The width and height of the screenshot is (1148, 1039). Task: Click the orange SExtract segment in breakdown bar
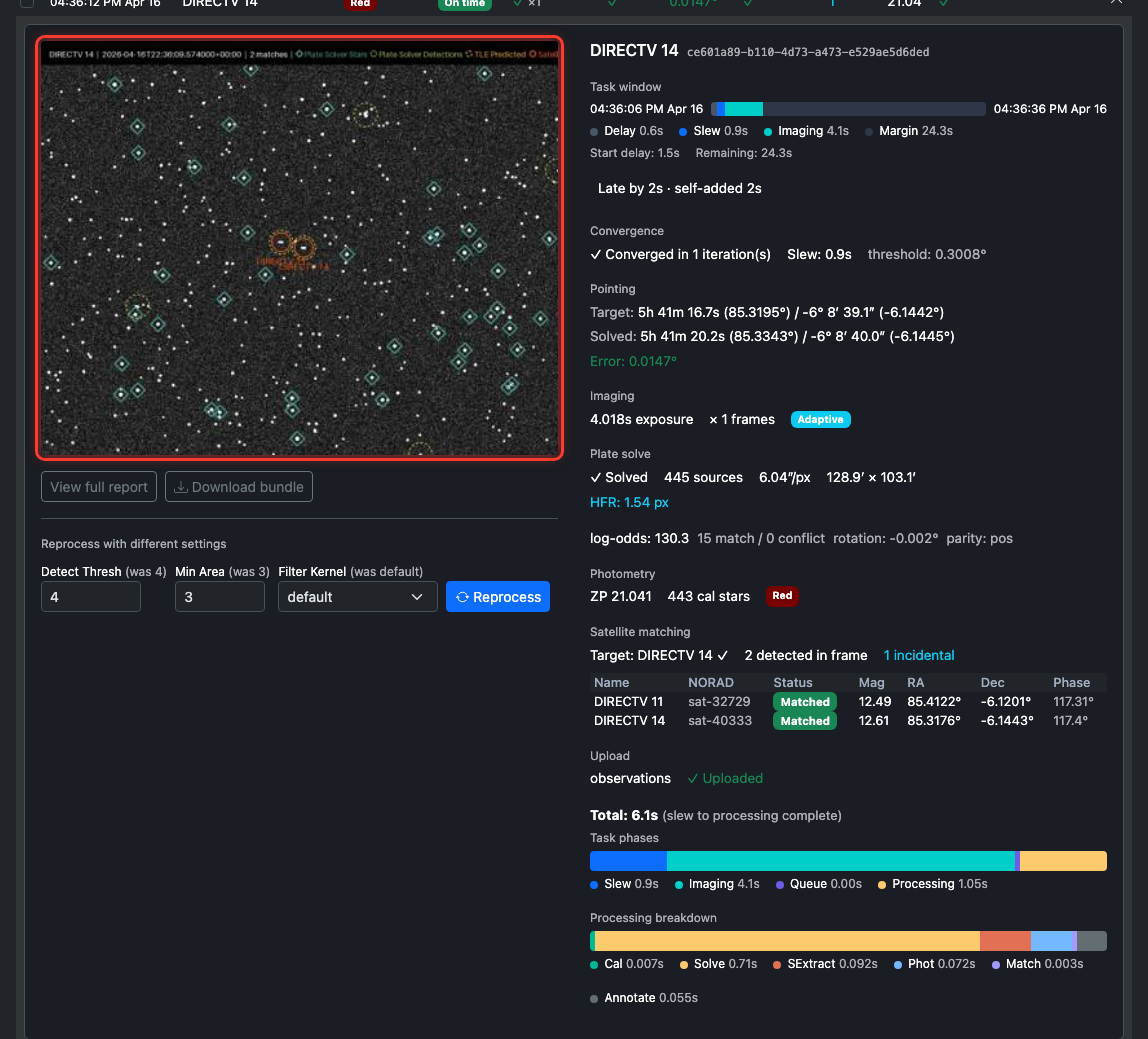click(x=1005, y=941)
